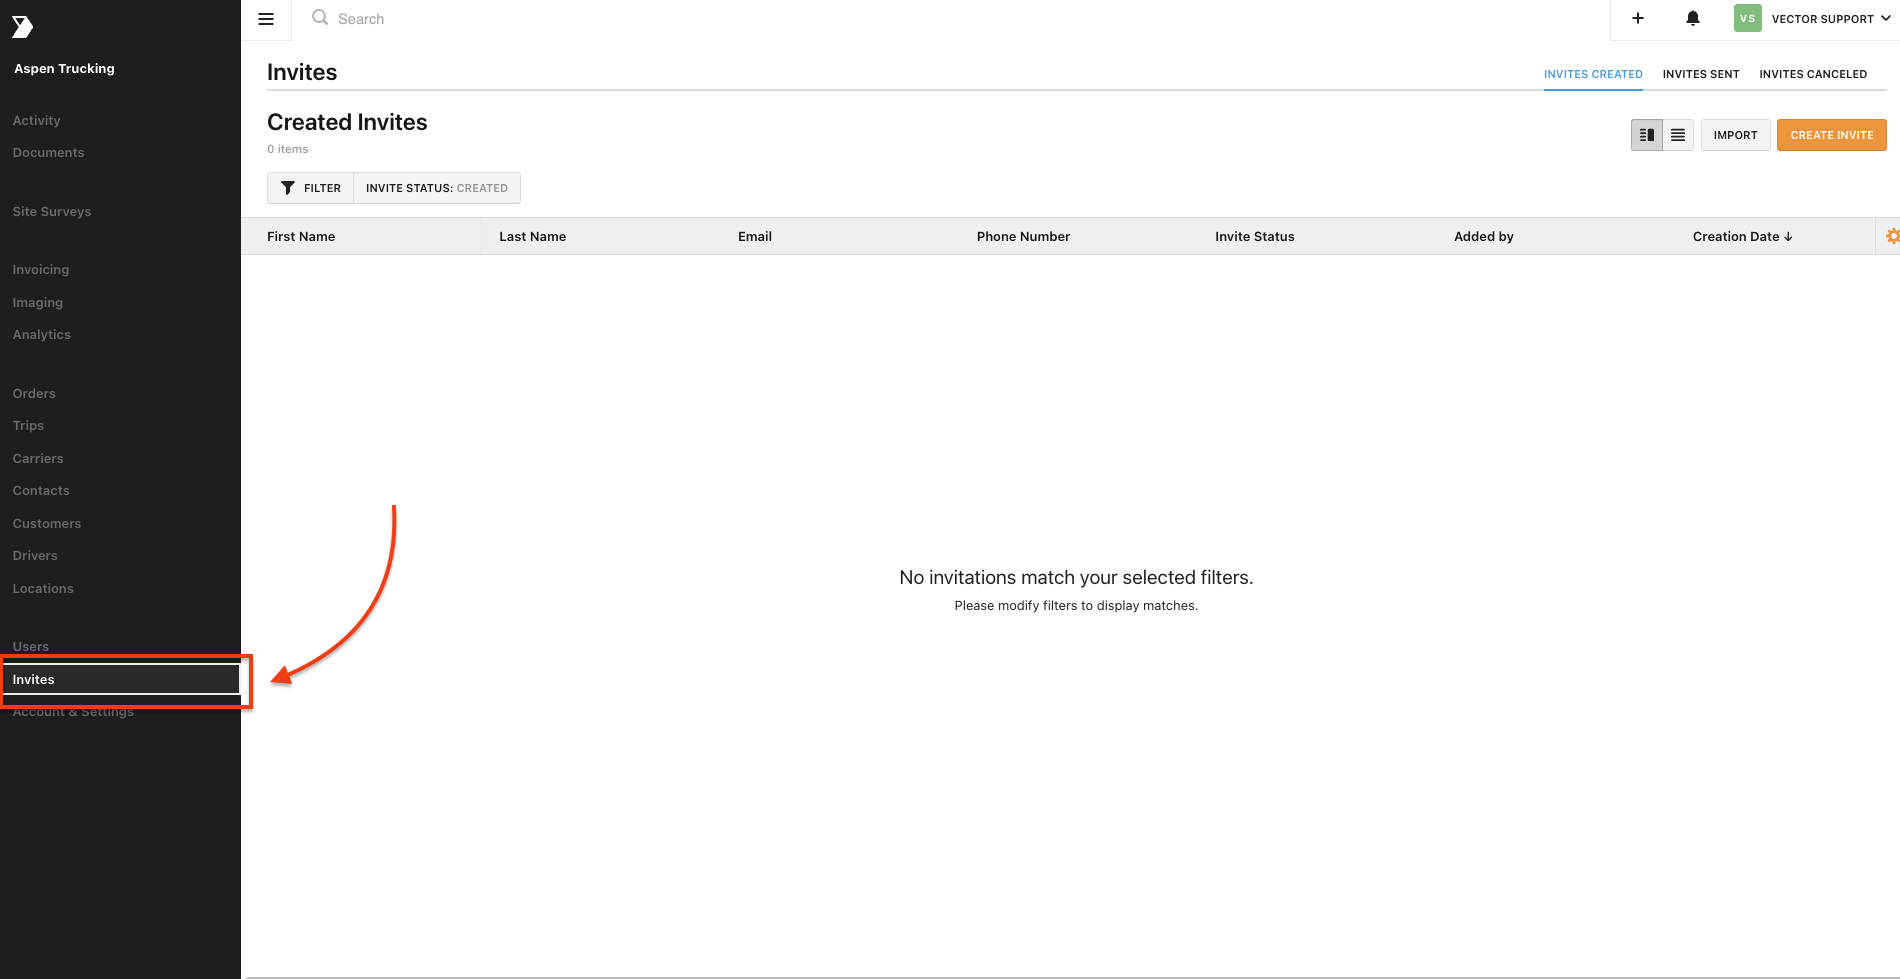Click the plus add icon
The height and width of the screenshot is (979, 1900).
point(1638,18)
